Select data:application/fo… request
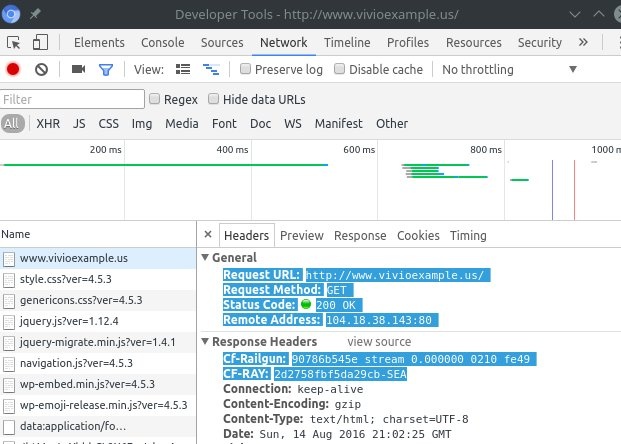 (x=98, y=426)
